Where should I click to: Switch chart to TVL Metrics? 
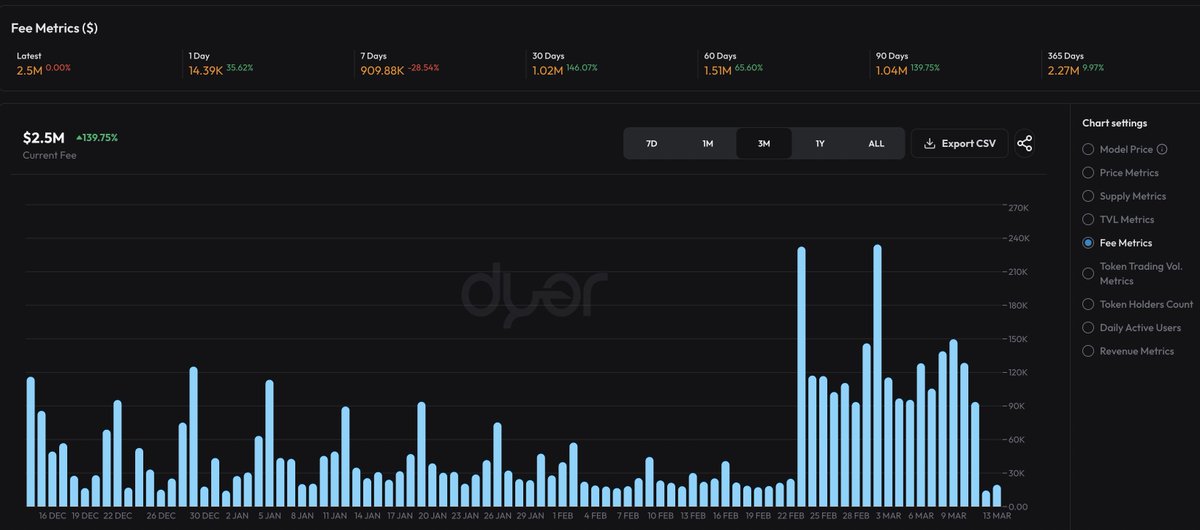(x=1088, y=219)
